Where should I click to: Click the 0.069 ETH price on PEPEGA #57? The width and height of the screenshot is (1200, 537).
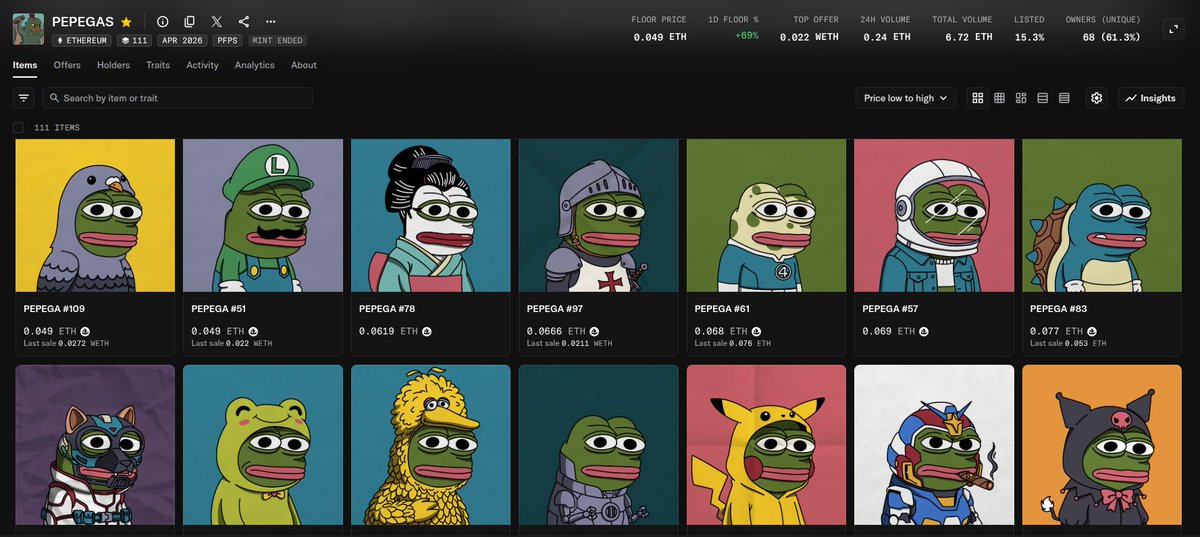pos(888,331)
